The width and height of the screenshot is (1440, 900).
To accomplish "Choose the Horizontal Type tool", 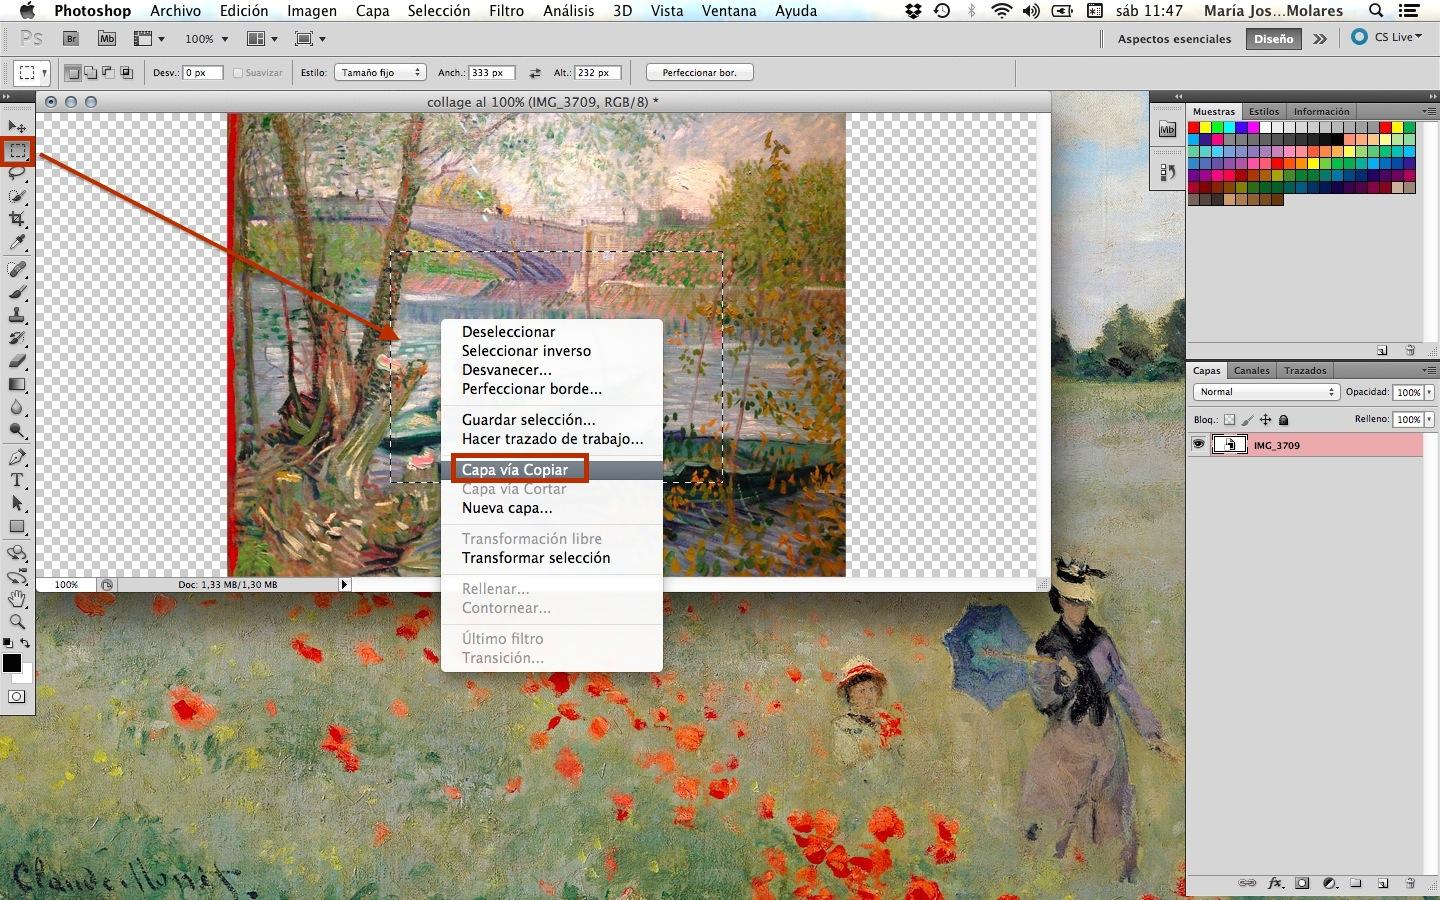I will pyautogui.click(x=17, y=480).
